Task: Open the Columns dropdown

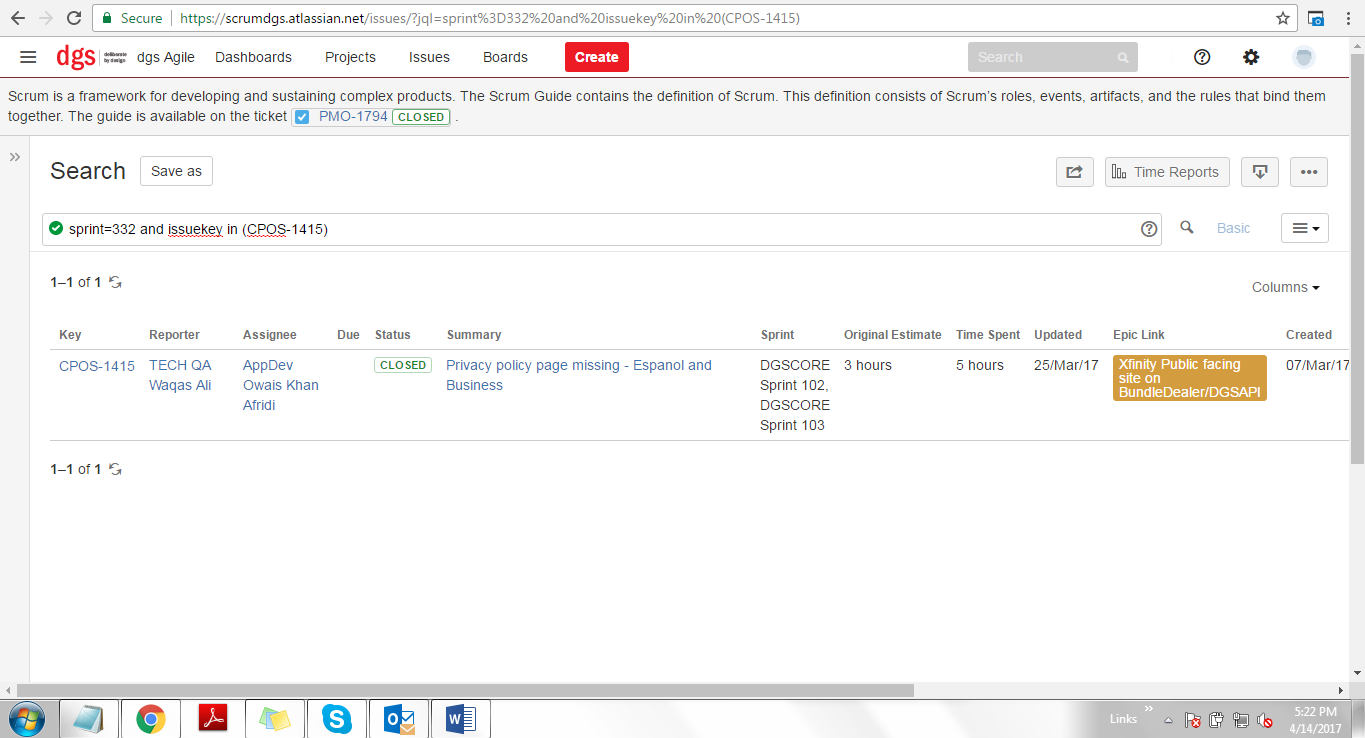Action: point(1286,287)
